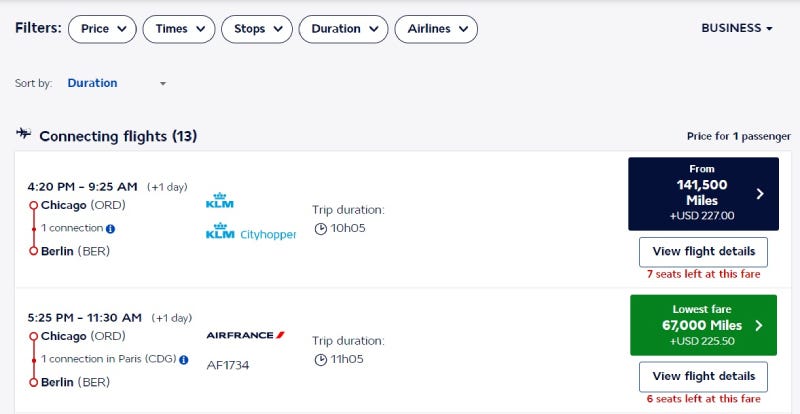Image resolution: width=800 pixels, height=414 pixels.
Task: Click the airplane icon beside Connecting flights
Action: (x=24, y=135)
